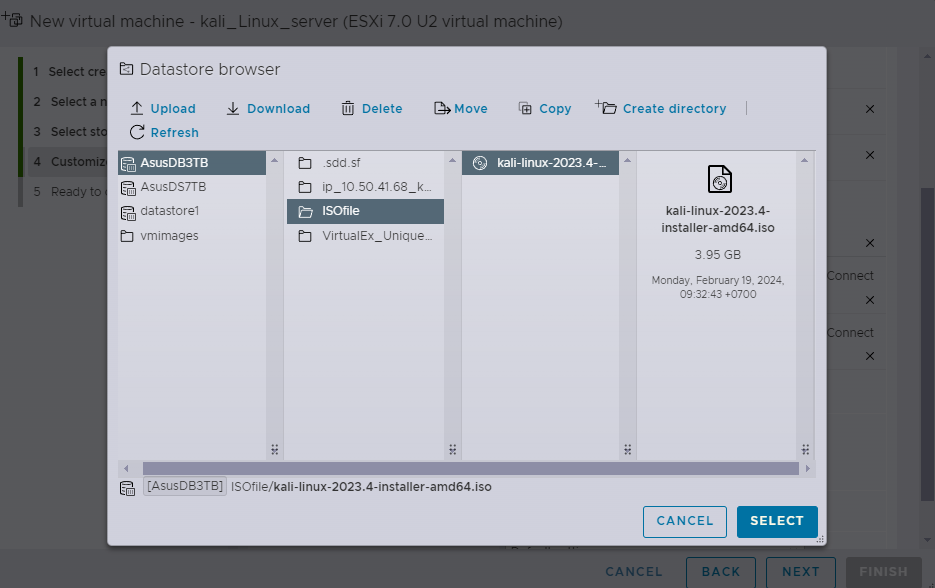The height and width of the screenshot is (588, 935).
Task: Click the Create directory folder icon
Action: point(606,107)
